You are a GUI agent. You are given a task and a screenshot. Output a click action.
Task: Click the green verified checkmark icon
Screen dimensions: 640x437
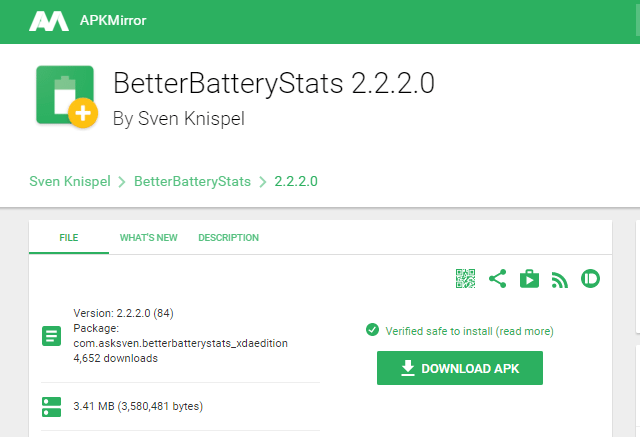[x=372, y=330]
